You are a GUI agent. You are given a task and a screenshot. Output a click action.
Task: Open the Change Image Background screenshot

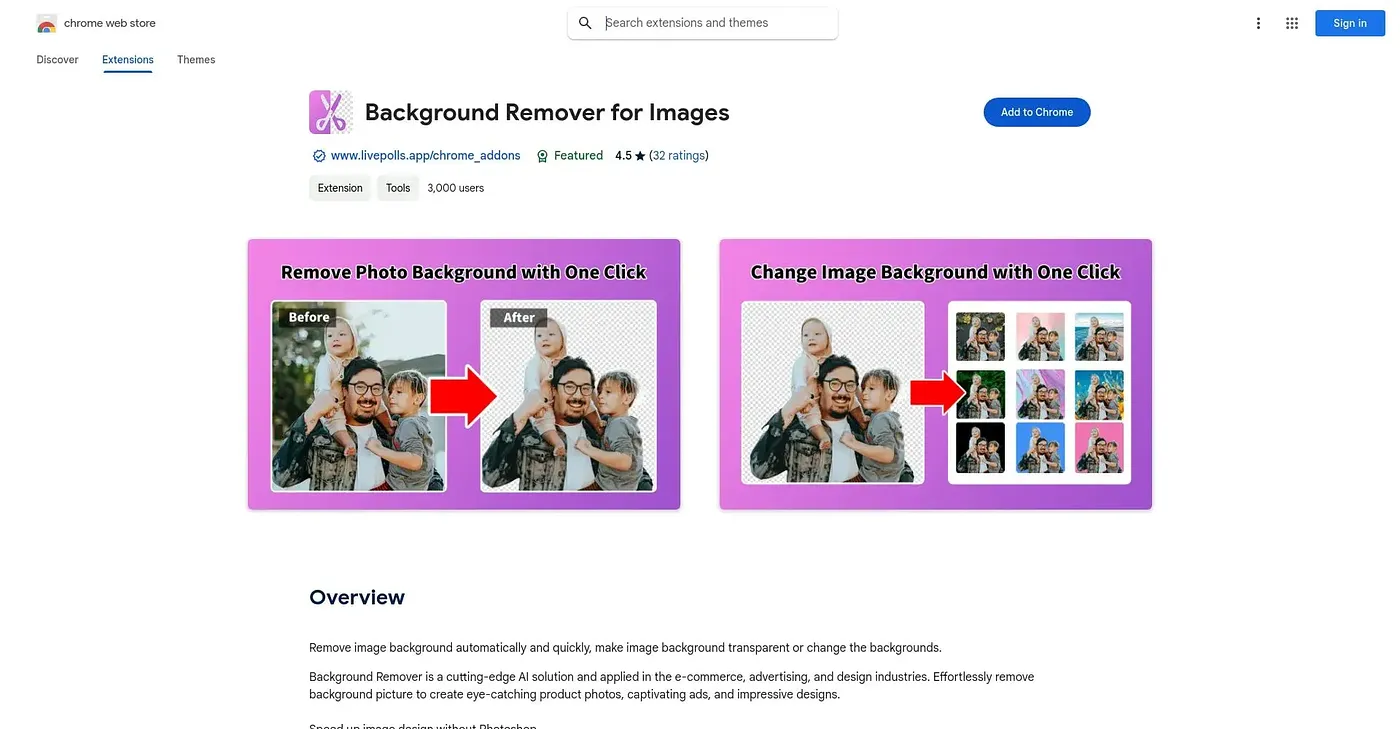click(936, 374)
